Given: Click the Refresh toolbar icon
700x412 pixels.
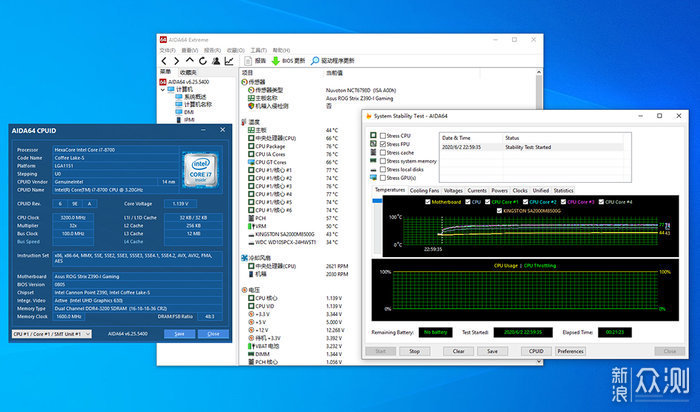Looking at the screenshot, I should tap(203, 61).
